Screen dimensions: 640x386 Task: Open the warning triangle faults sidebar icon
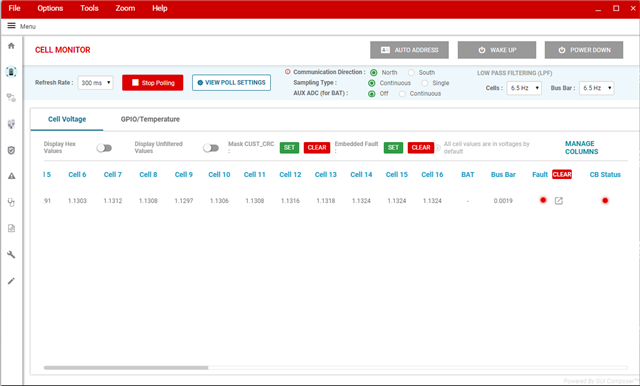(11, 176)
